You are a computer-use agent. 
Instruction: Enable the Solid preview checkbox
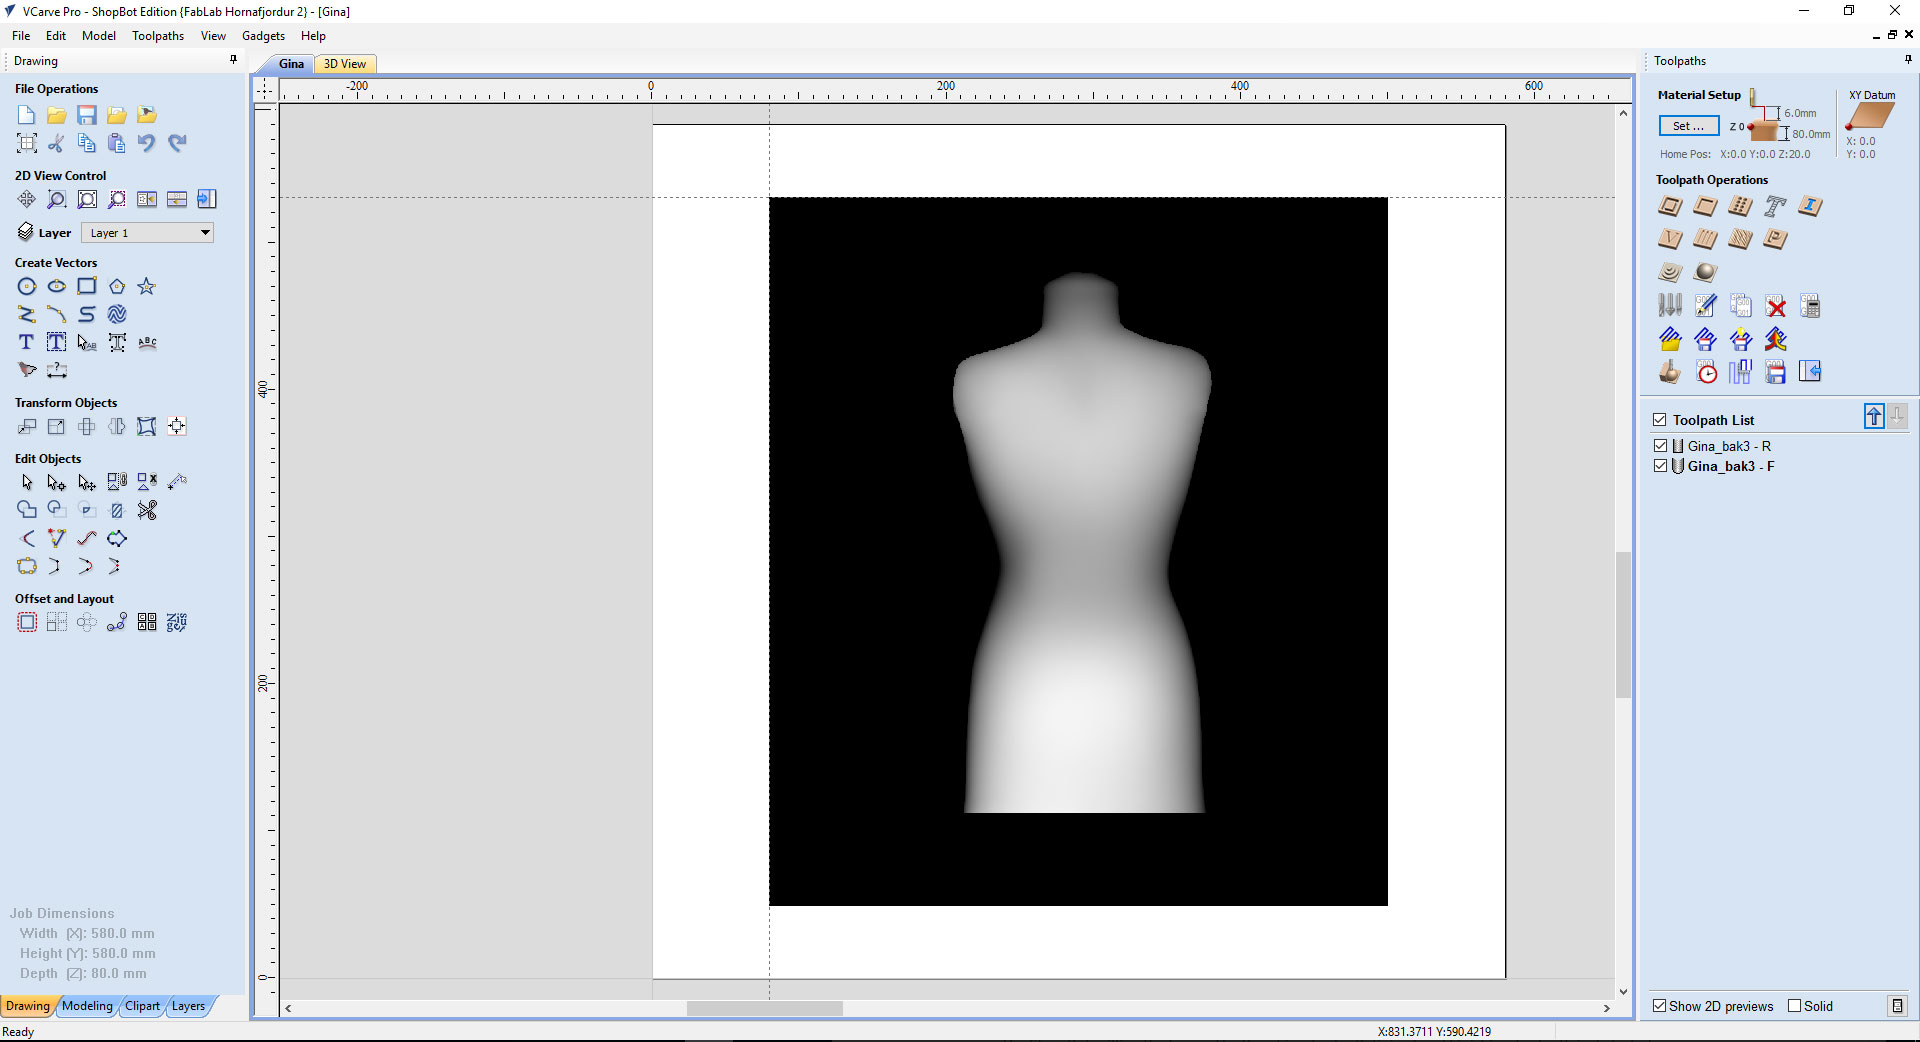tap(1794, 1006)
